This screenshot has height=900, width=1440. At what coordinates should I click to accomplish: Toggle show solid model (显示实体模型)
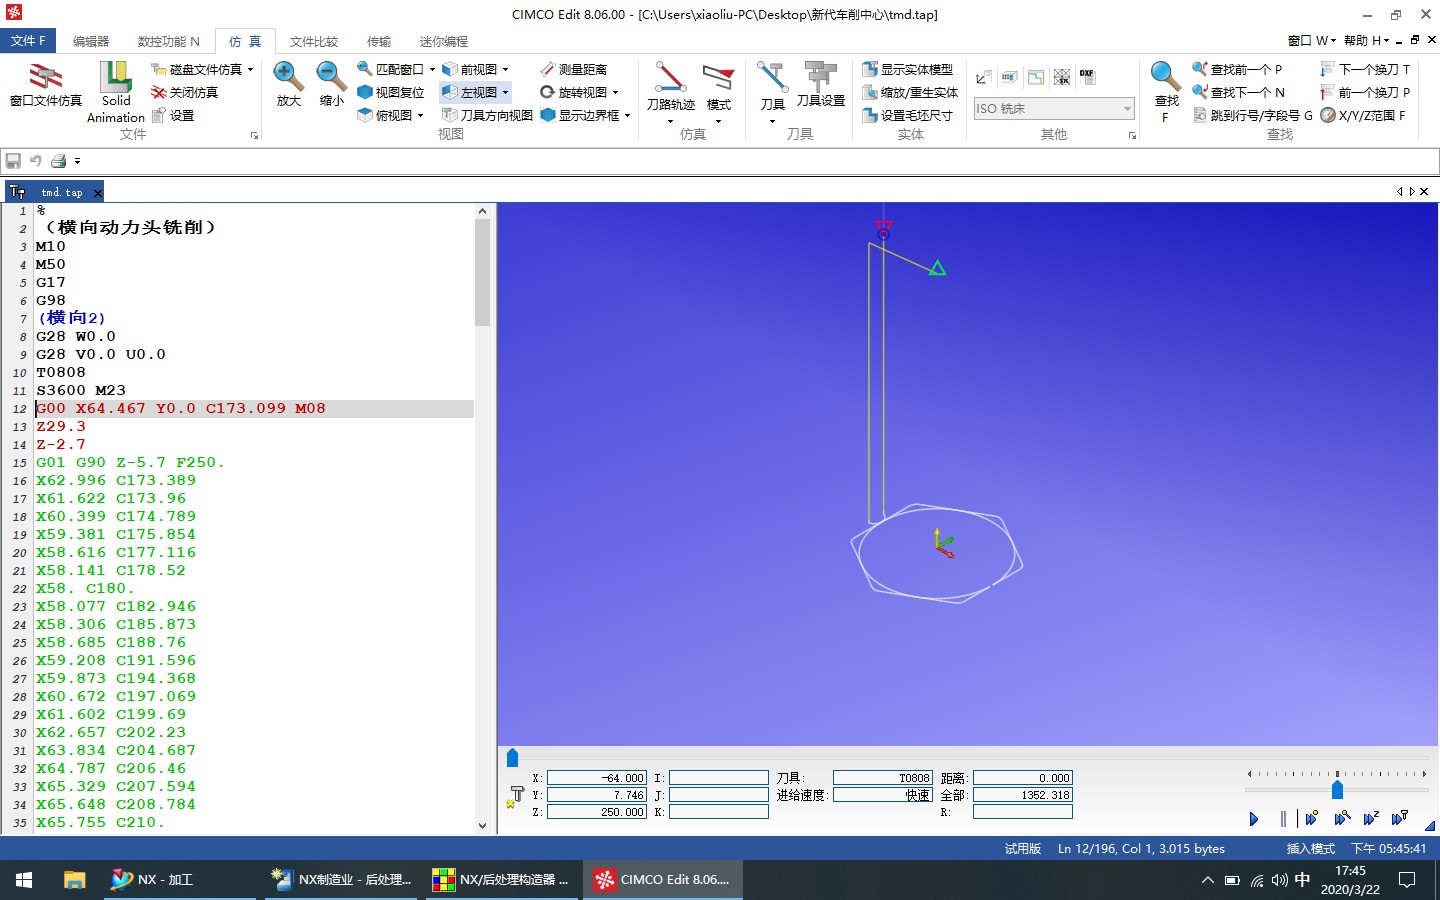908,69
